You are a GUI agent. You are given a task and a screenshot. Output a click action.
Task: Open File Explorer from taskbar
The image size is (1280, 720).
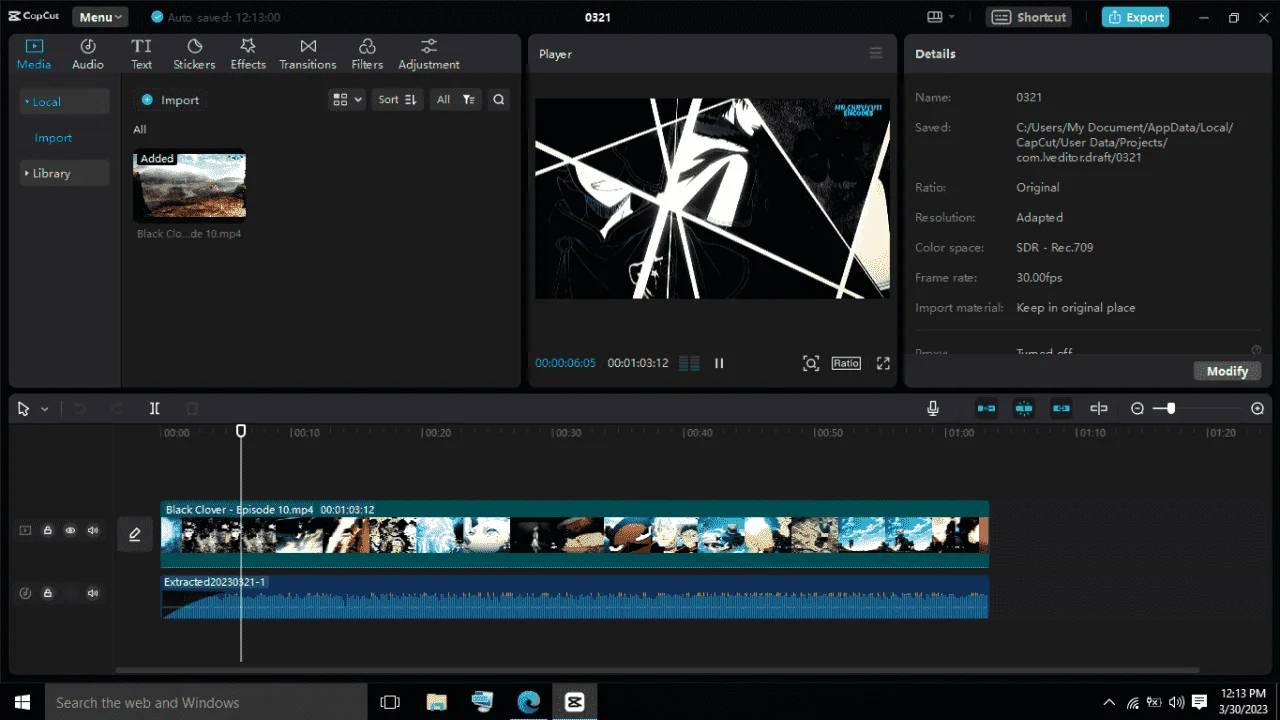(x=436, y=702)
